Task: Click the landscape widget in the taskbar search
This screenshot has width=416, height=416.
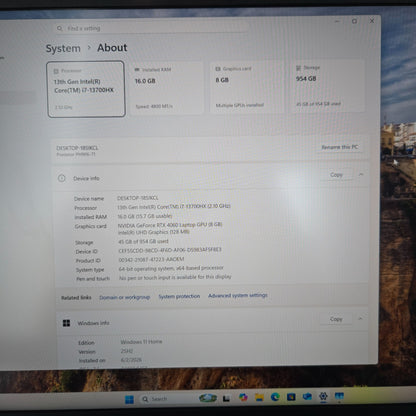Action: 208,398
